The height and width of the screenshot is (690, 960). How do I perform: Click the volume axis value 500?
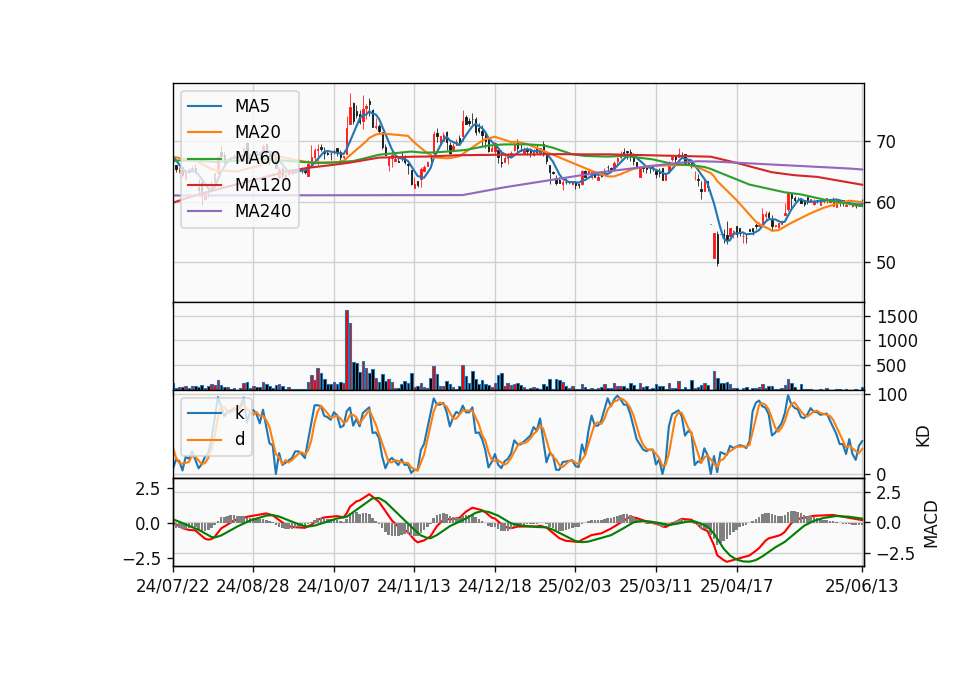pyautogui.click(x=891, y=366)
